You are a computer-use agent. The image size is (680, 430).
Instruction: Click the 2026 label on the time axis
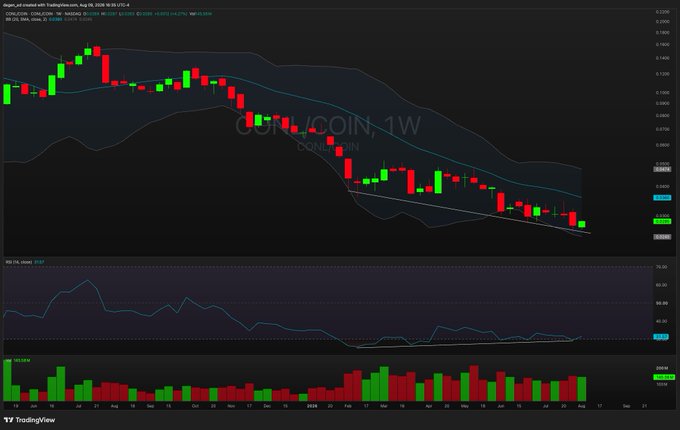click(312, 406)
